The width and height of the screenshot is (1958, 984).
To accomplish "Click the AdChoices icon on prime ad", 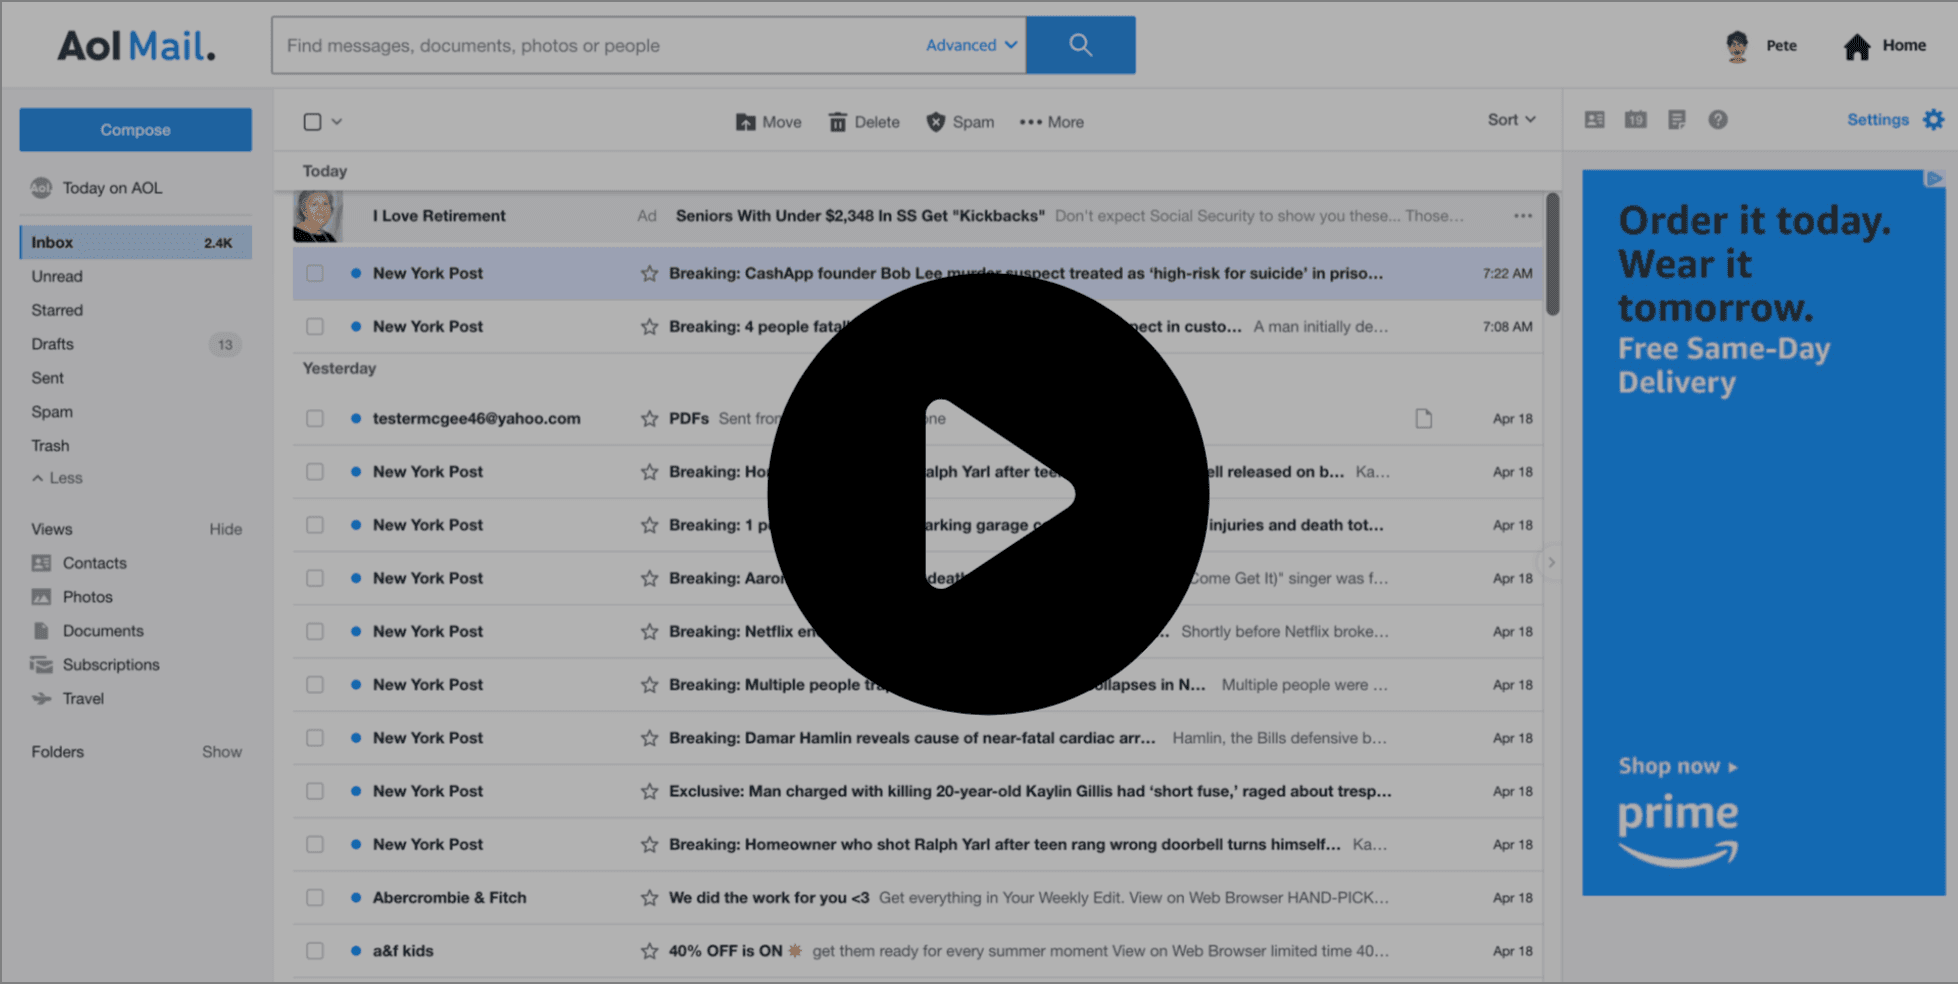I will 1935,179.
